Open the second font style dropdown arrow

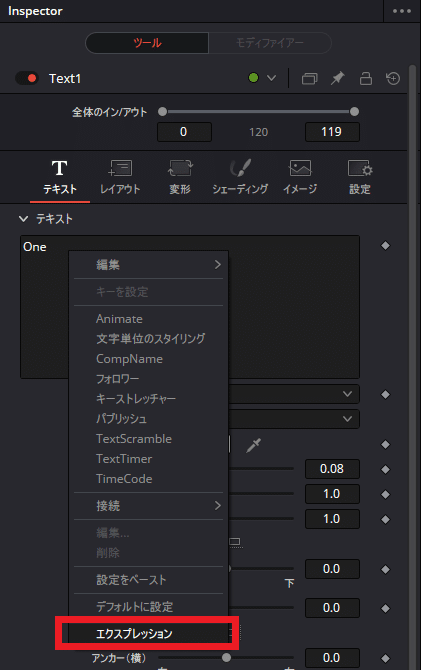(347, 419)
